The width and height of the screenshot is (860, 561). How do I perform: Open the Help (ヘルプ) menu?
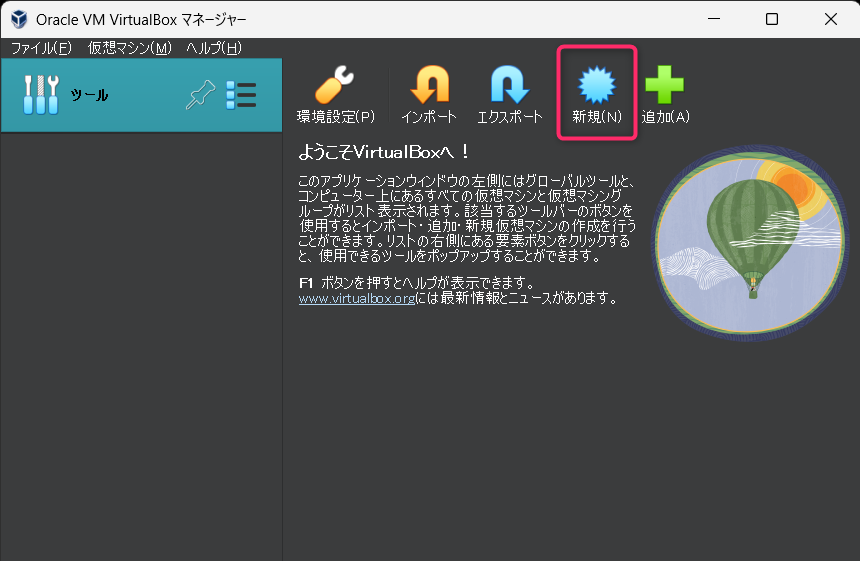click(x=214, y=48)
